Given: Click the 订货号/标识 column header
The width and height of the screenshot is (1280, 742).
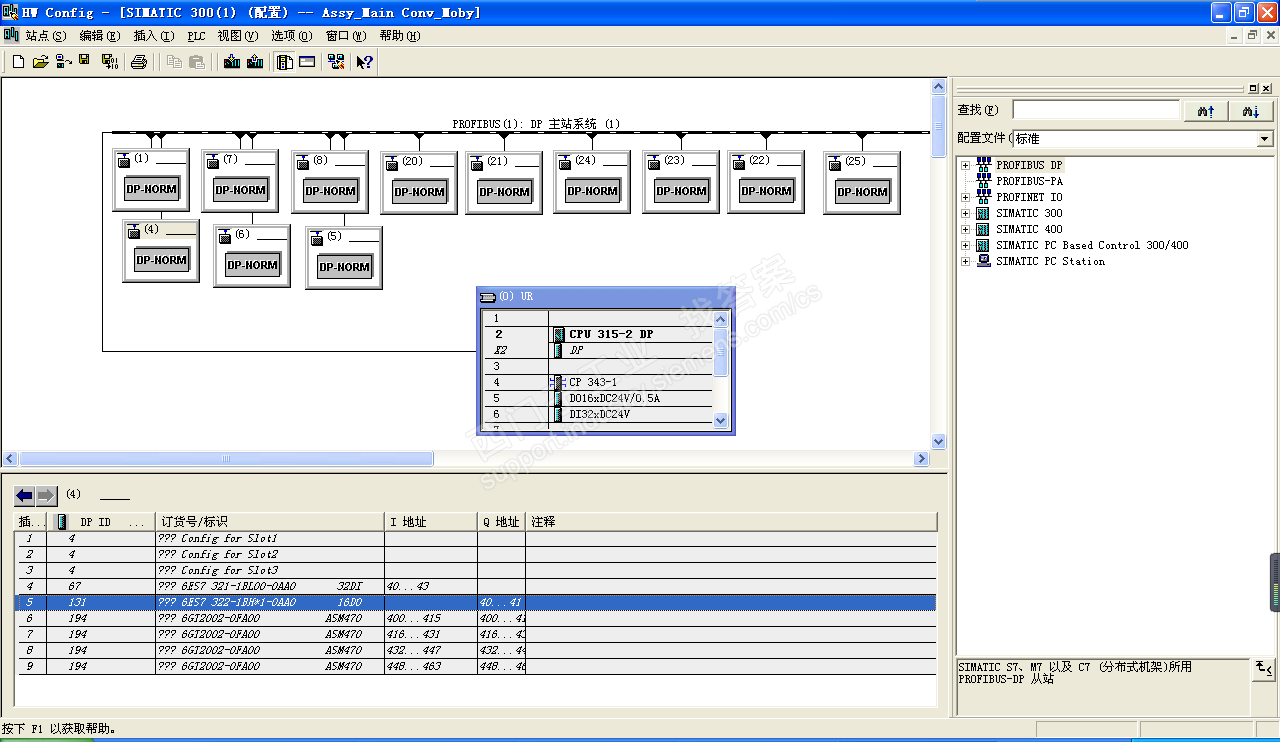Looking at the screenshot, I should click(x=270, y=522).
